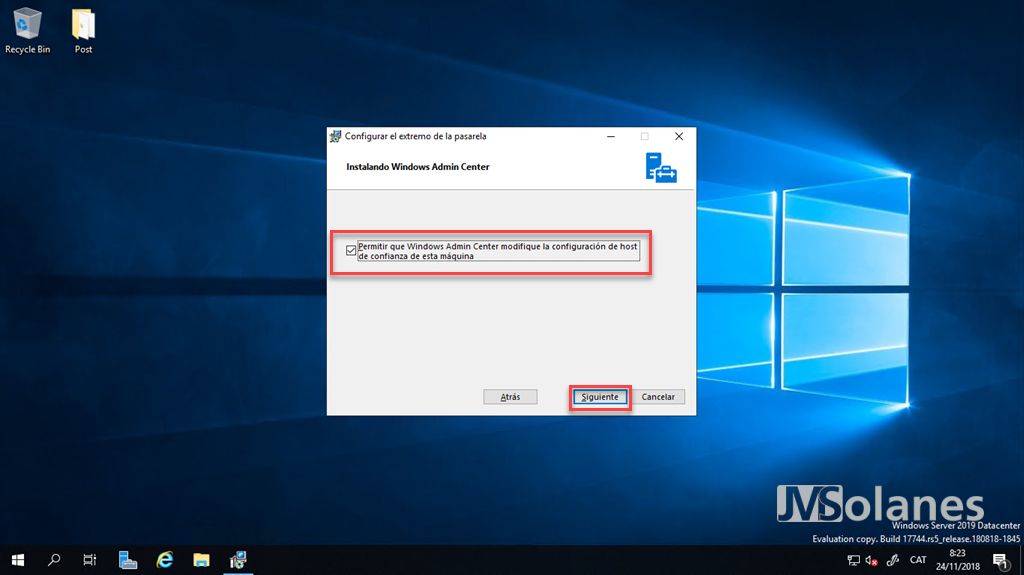1024x575 pixels.
Task: Switch the CAT input language indicator
Action: click(x=918, y=560)
